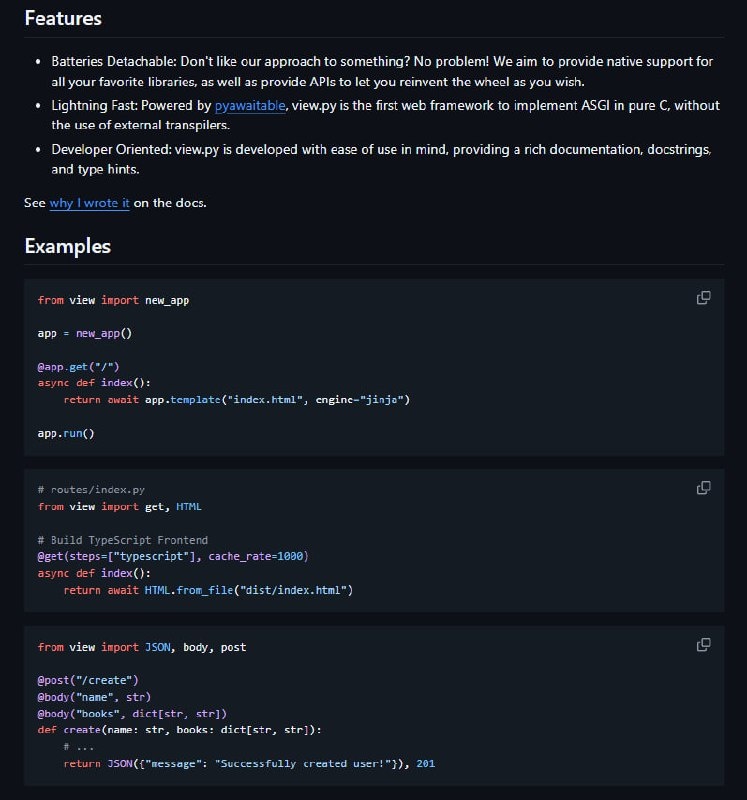
Task: Open the pyawaitable link
Action: point(249,105)
